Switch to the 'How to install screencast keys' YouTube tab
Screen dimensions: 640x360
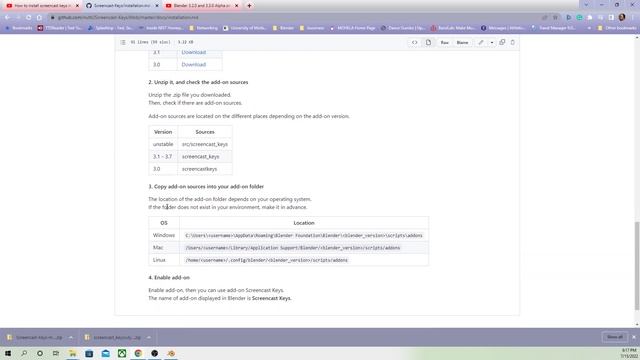tap(41, 6)
